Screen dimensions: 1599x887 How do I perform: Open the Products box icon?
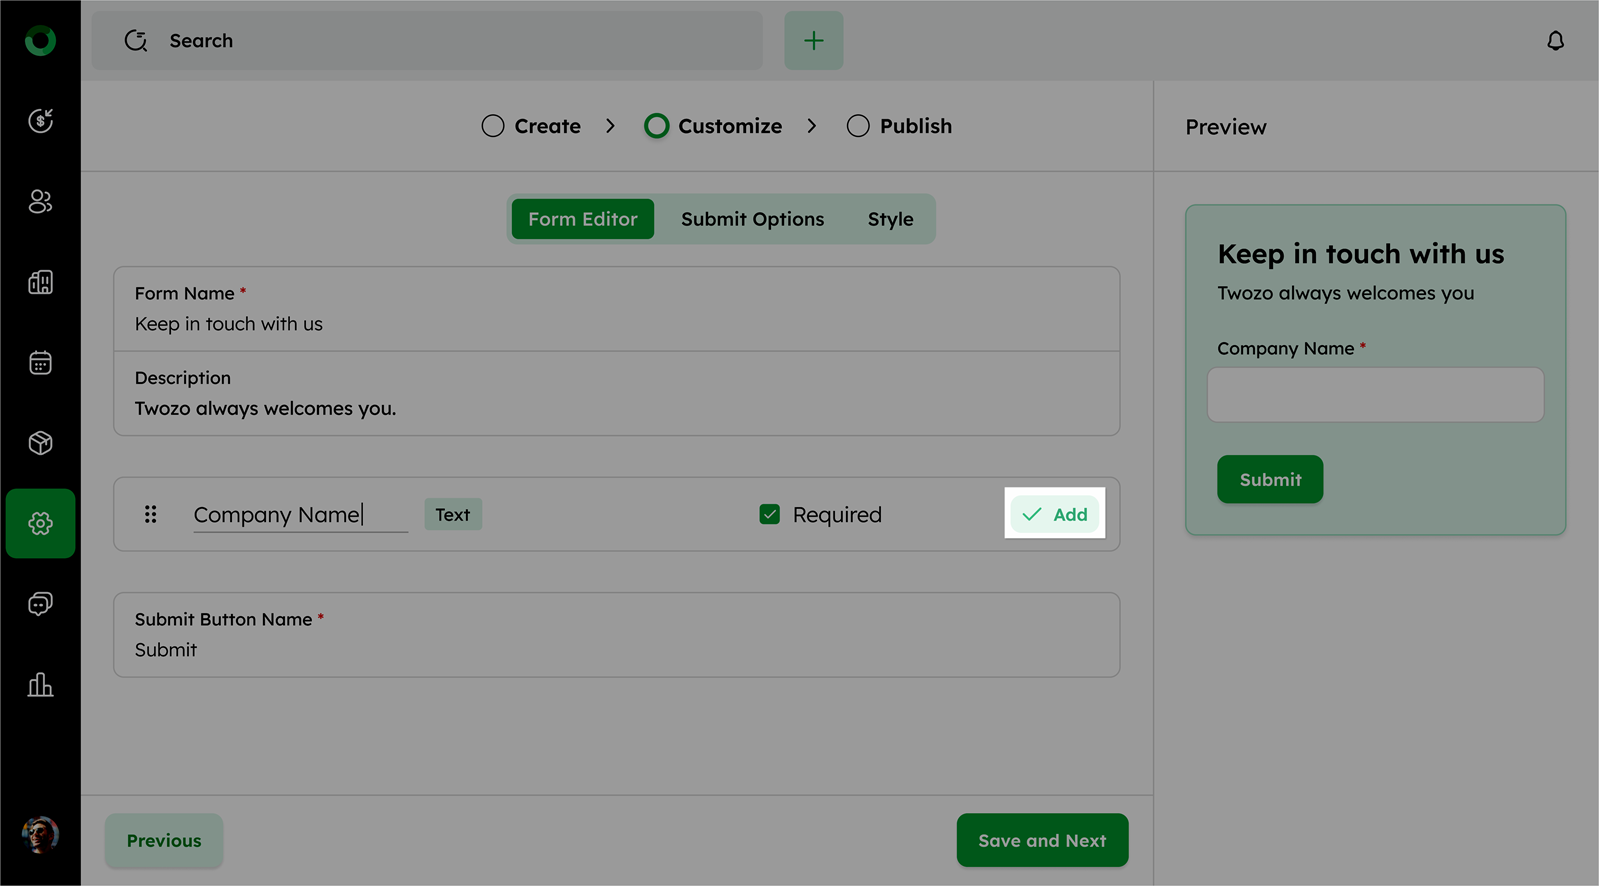click(40, 443)
